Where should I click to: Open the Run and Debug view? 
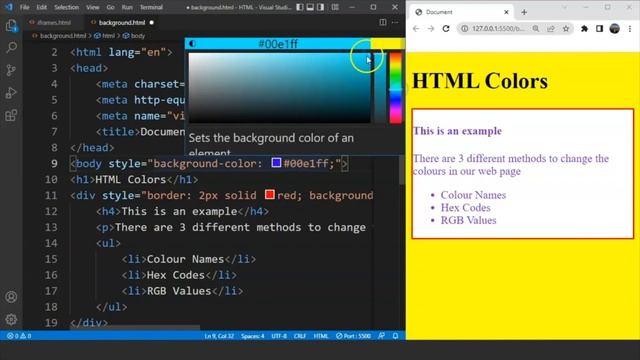click(x=11, y=93)
